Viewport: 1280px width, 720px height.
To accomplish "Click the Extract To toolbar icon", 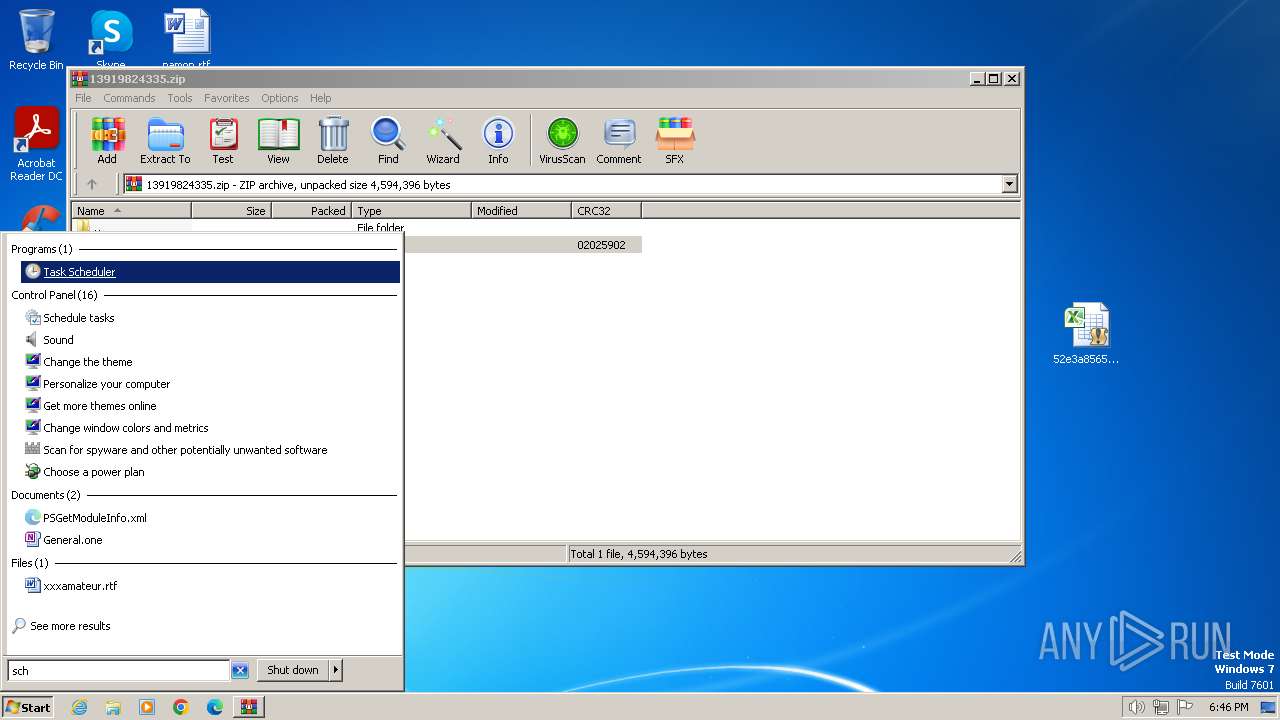I will (165, 141).
